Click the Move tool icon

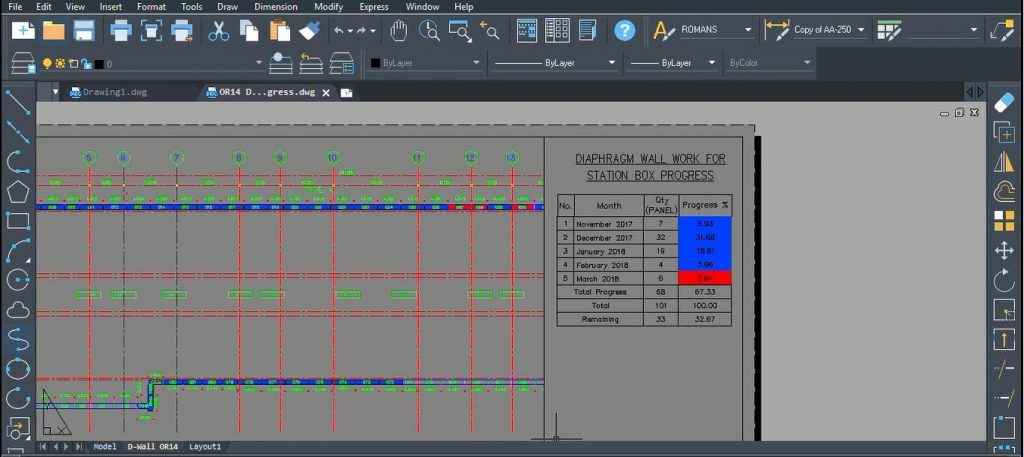coord(1004,250)
